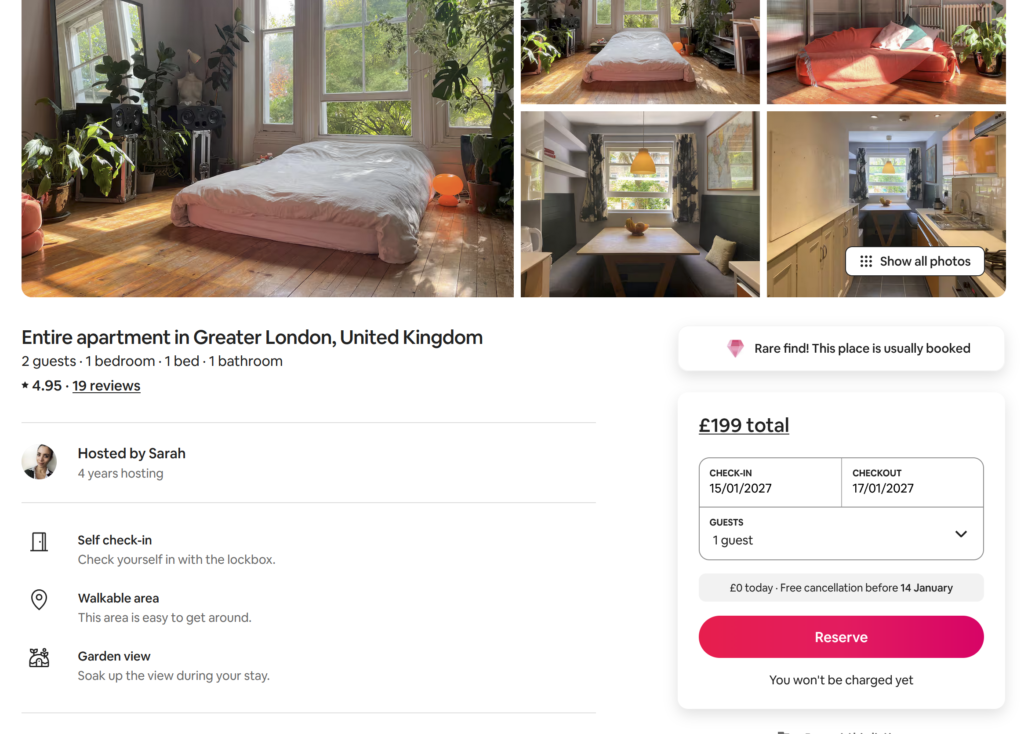Click the pink diamond Rare find icon

tap(735, 348)
